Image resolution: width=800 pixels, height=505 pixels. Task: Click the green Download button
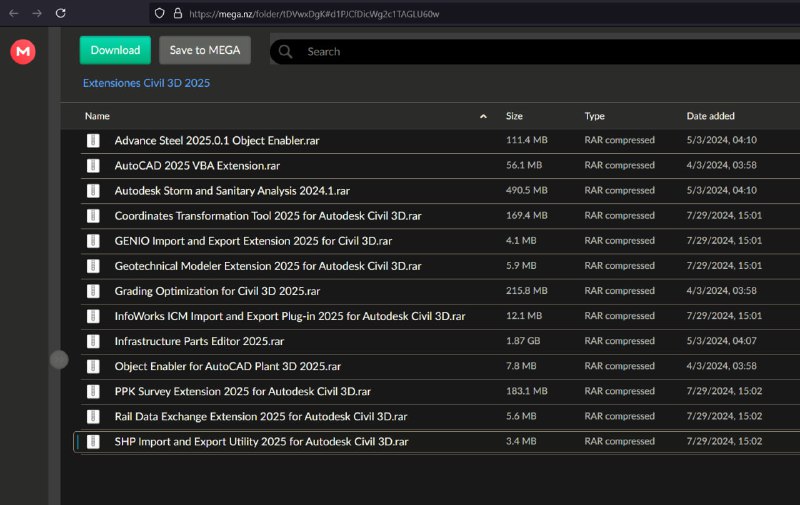tap(115, 50)
